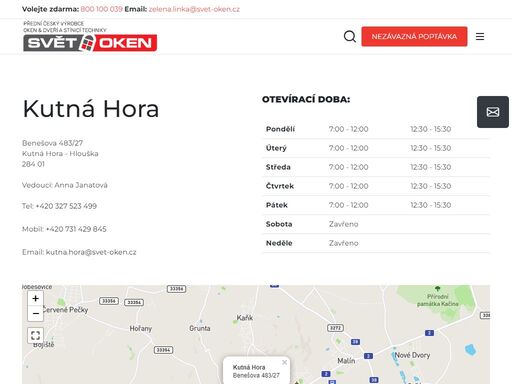Click the Neděle Zavřeno cell
The width and height of the screenshot is (512, 384).
click(344, 243)
